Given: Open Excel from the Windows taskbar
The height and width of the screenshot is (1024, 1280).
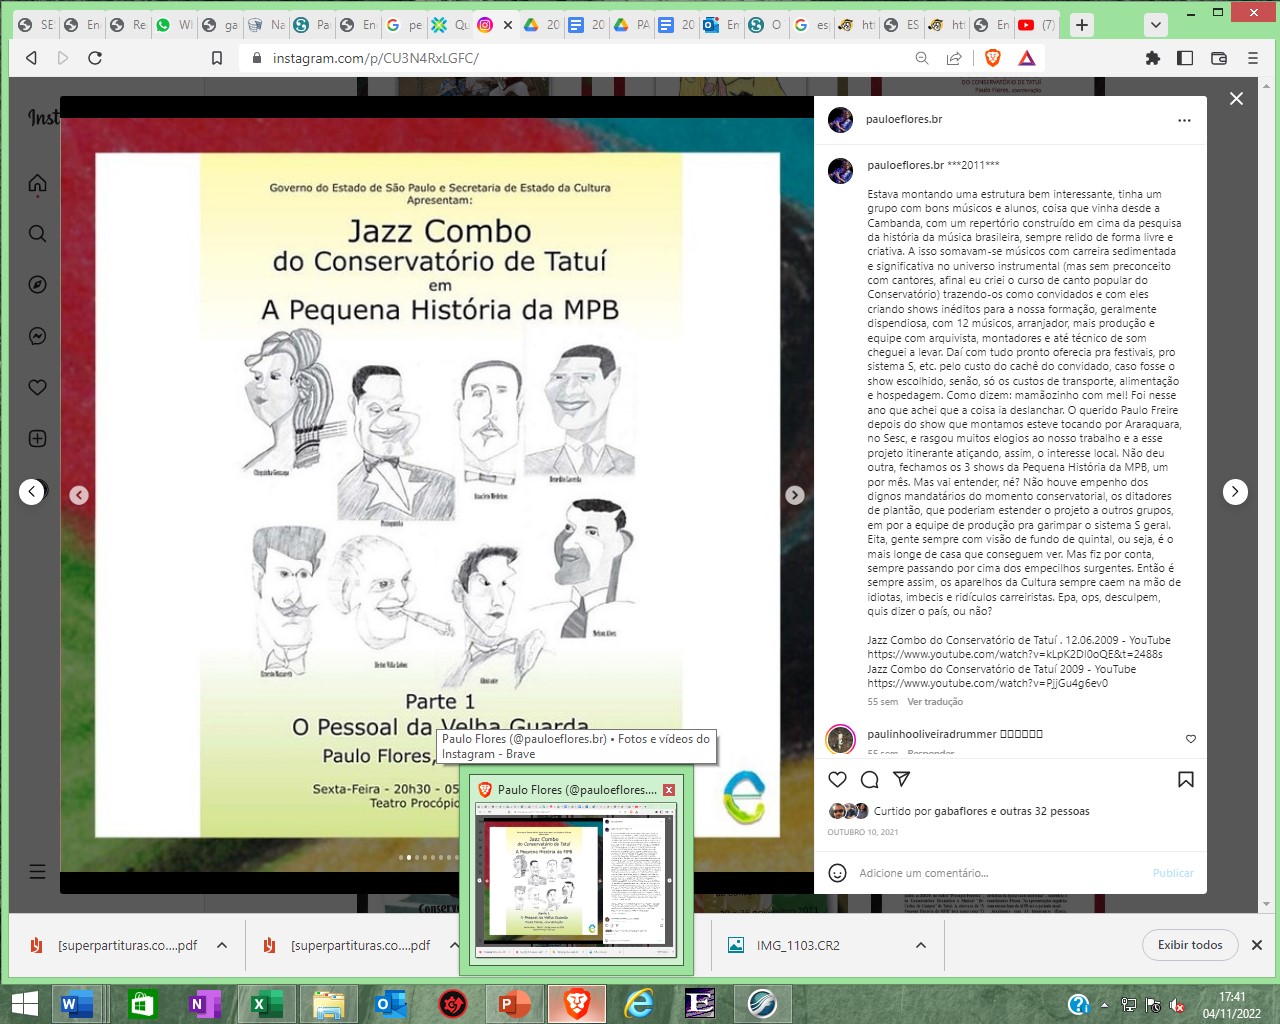Looking at the screenshot, I should (266, 1003).
